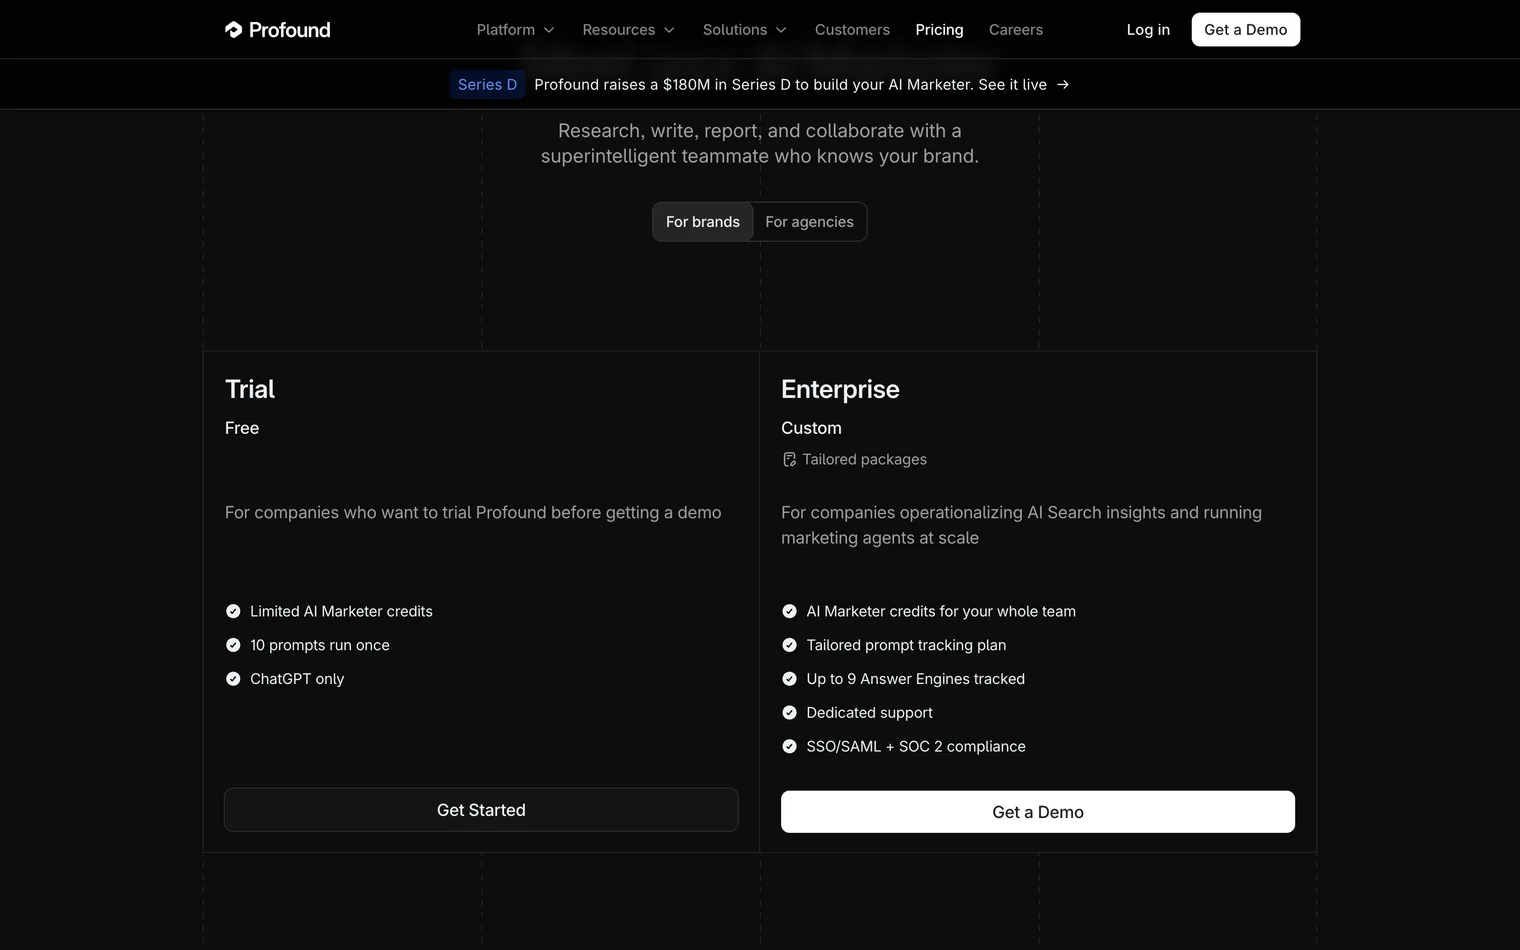Viewport: 1520px width, 950px height.
Task: Switch pricing to For agencies
Action: click(809, 222)
